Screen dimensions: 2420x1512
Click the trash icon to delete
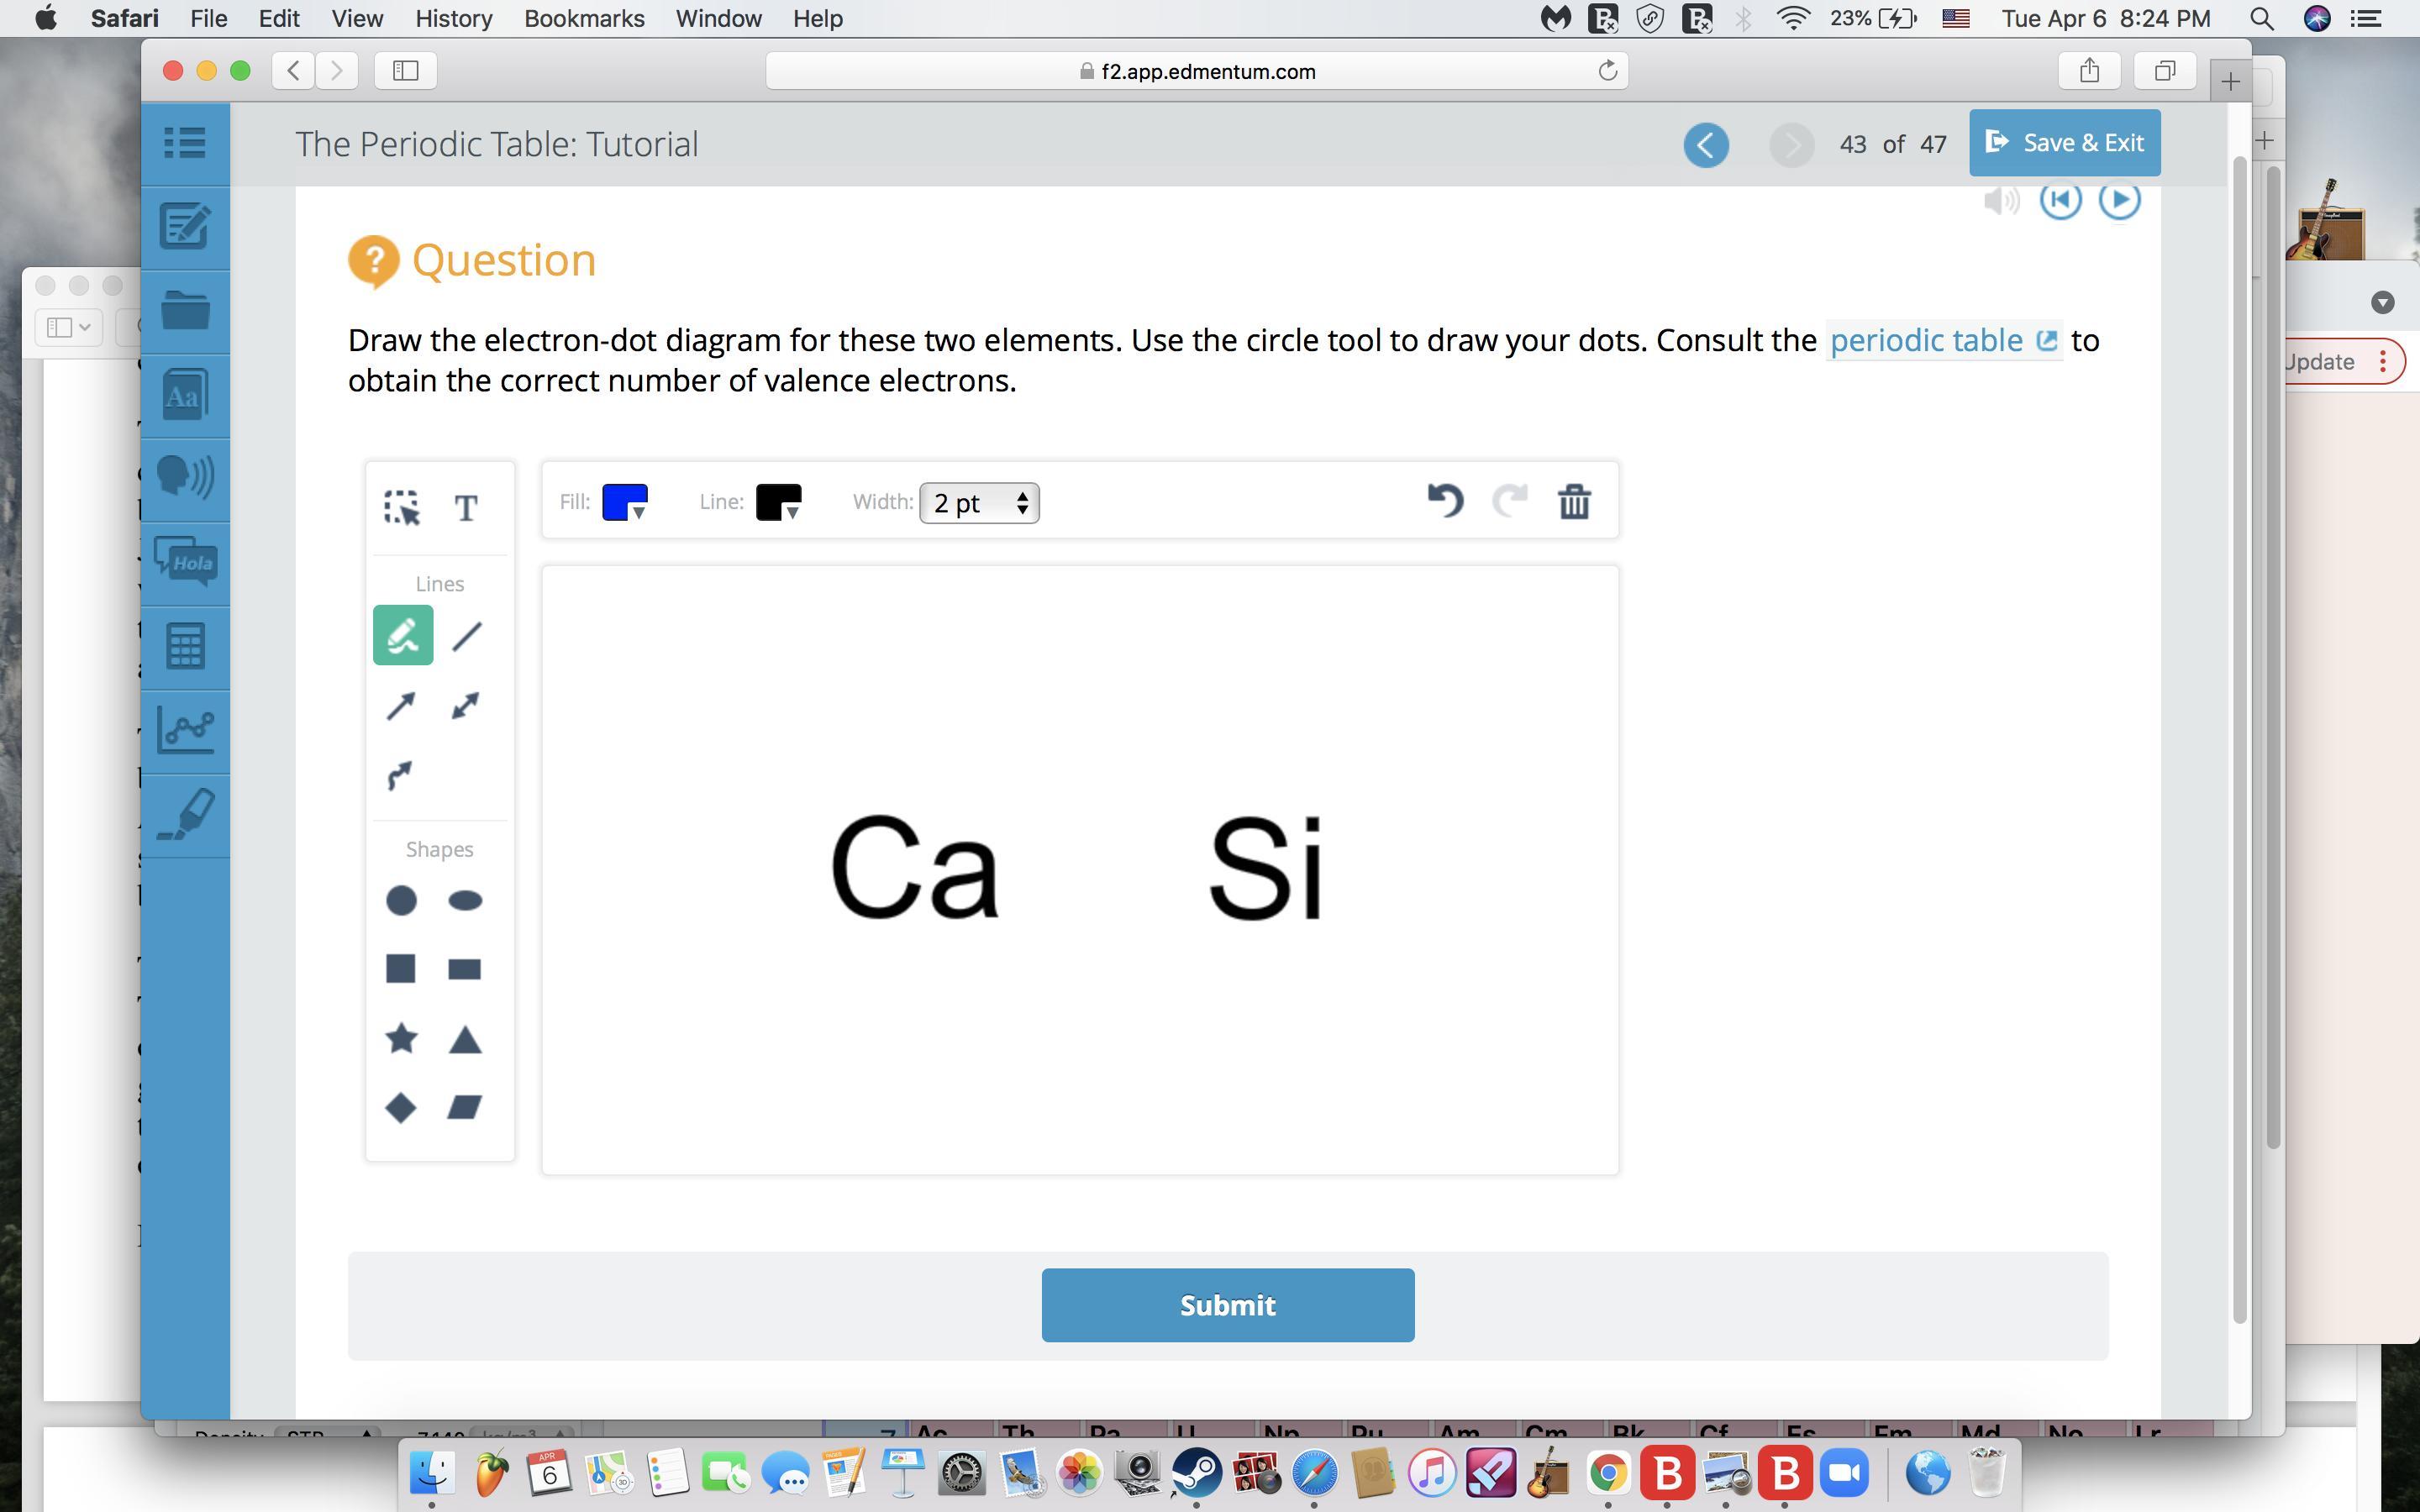1574,501
